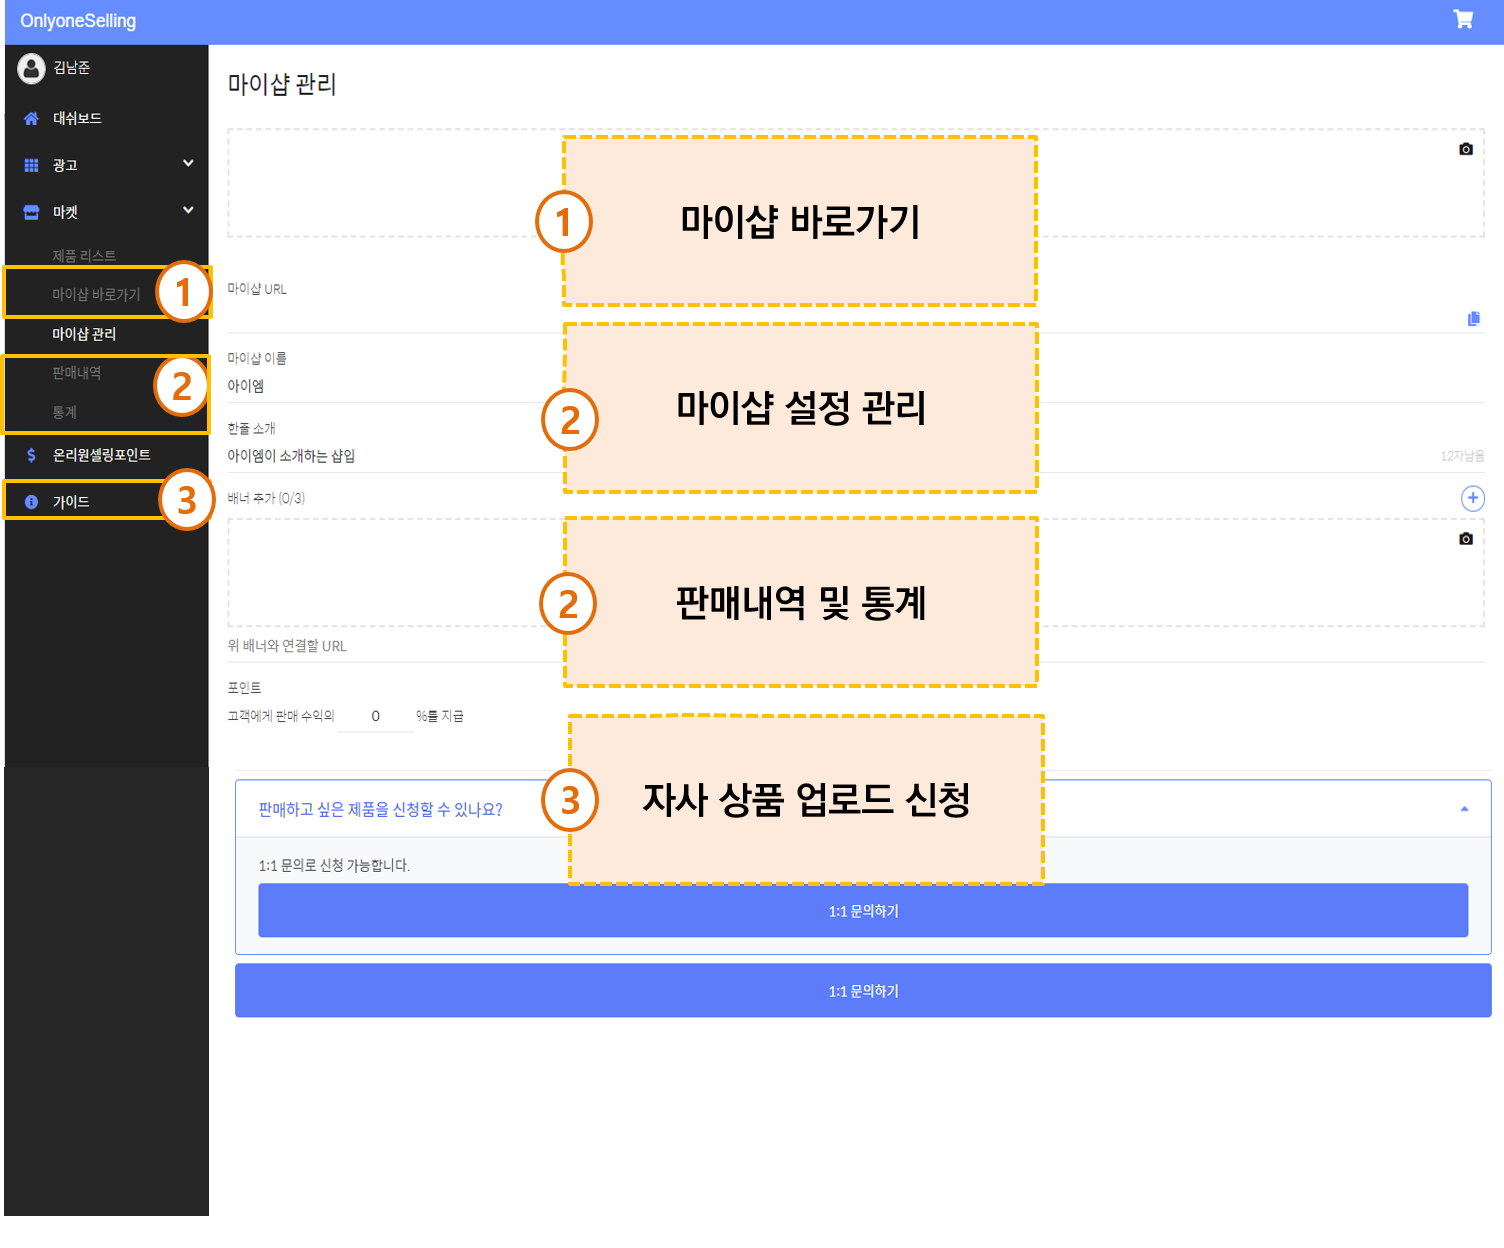The image size is (1504, 1248).
Task: Open 제품 리스트 in sidebar
Action: (x=84, y=256)
